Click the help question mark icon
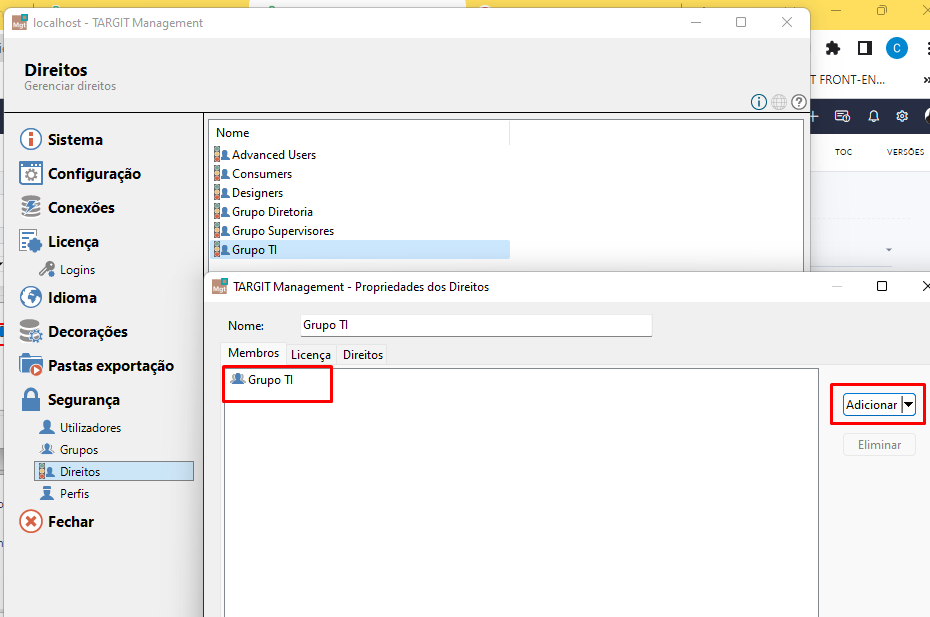Image resolution: width=930 pixels, height=617 pixels. pos(799,102)
